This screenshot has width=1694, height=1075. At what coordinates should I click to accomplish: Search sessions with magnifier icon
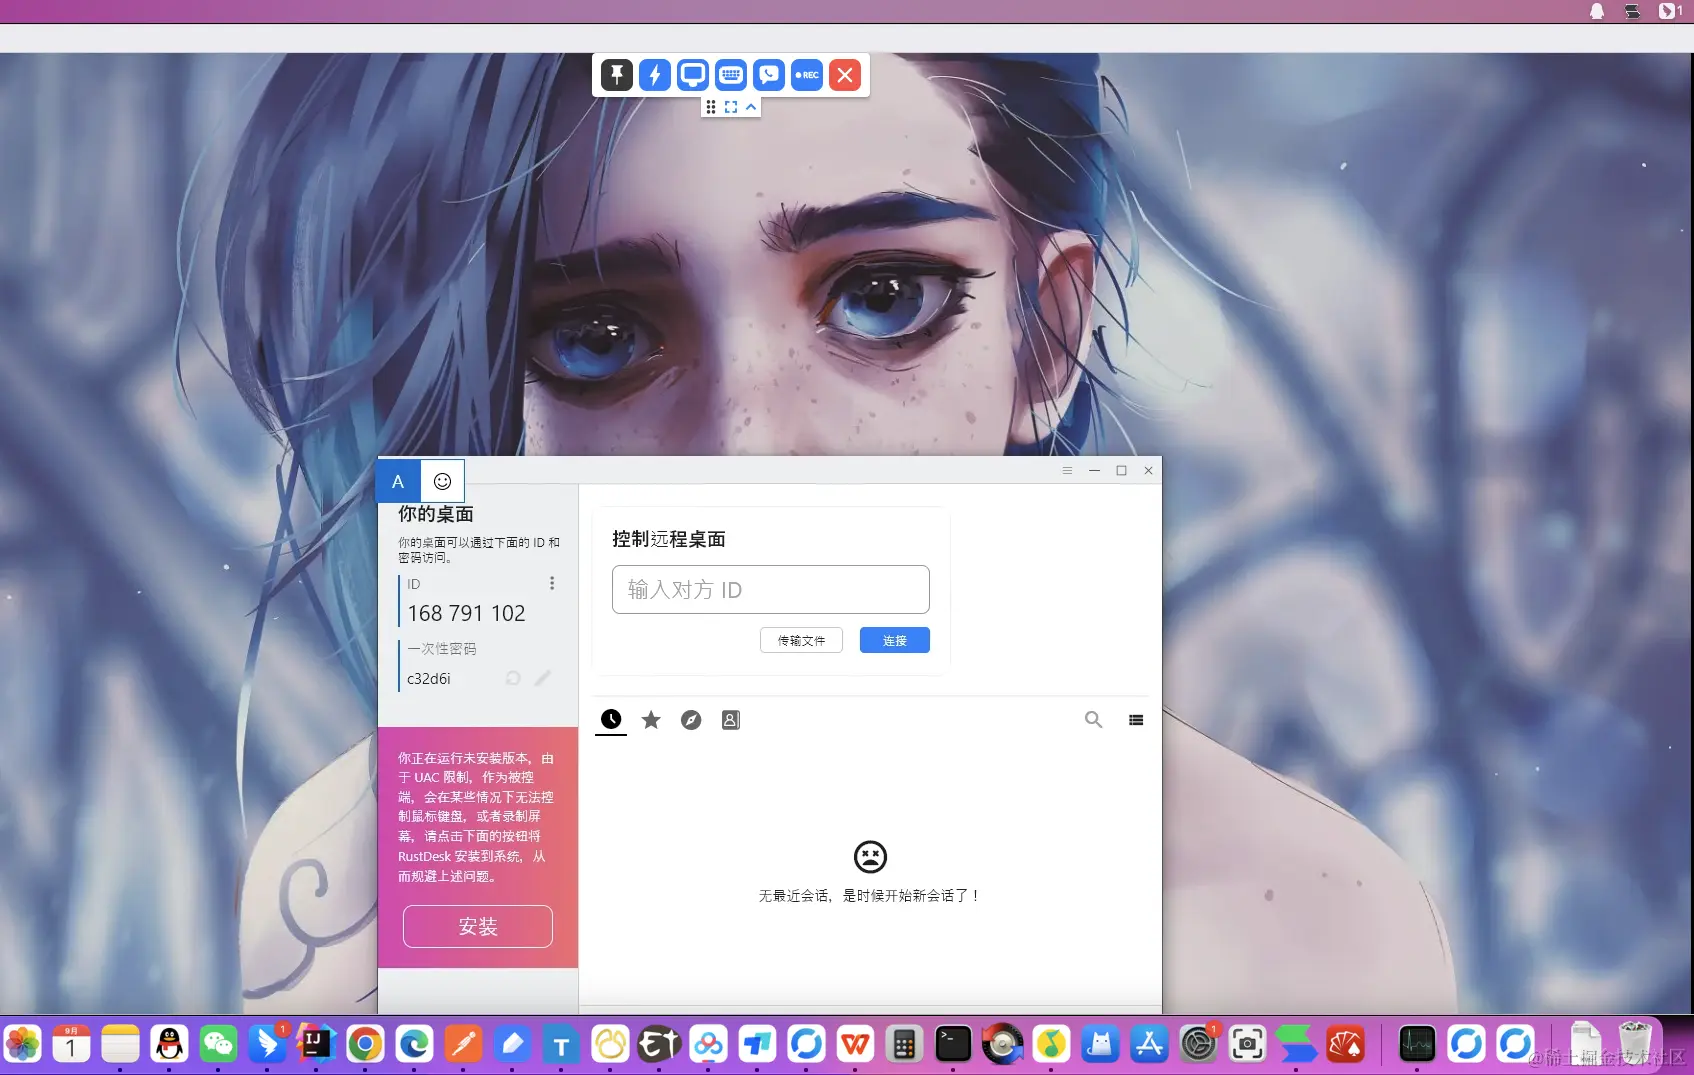pos(1094,720)
